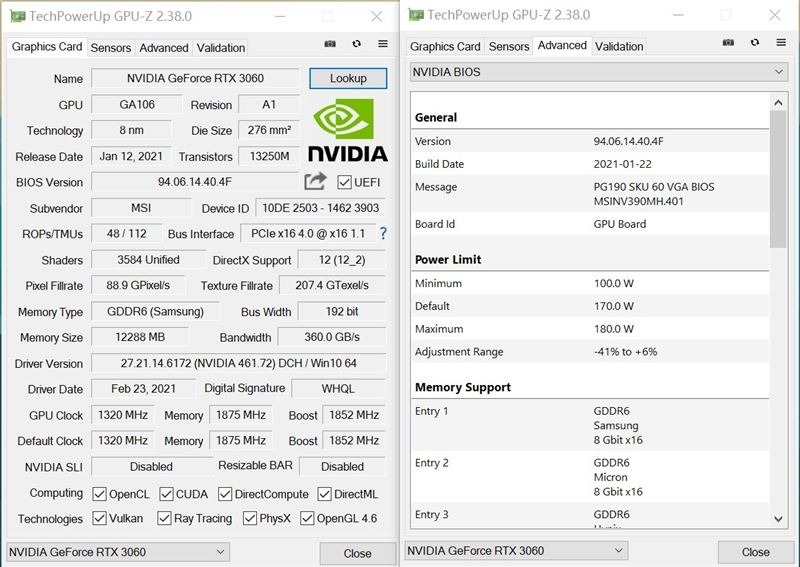Click the BIOS export share icon

[315, 181]
